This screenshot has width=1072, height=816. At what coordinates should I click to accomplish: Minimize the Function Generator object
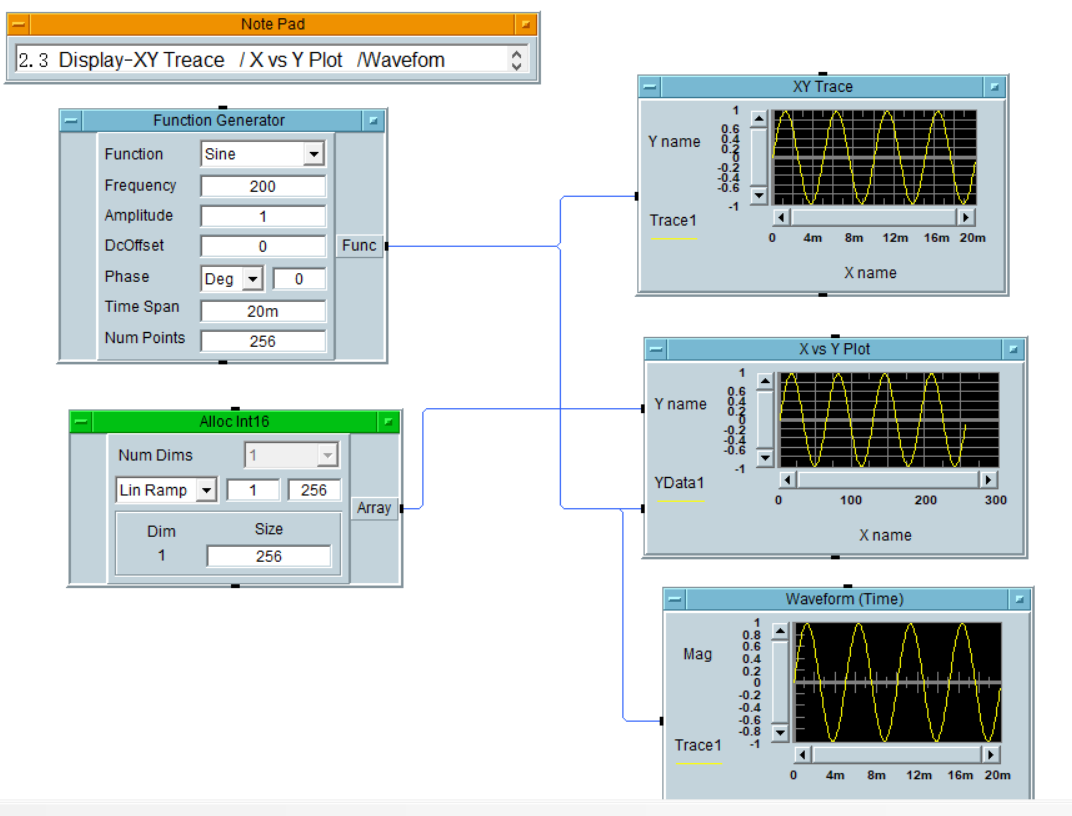pos(70,120)
